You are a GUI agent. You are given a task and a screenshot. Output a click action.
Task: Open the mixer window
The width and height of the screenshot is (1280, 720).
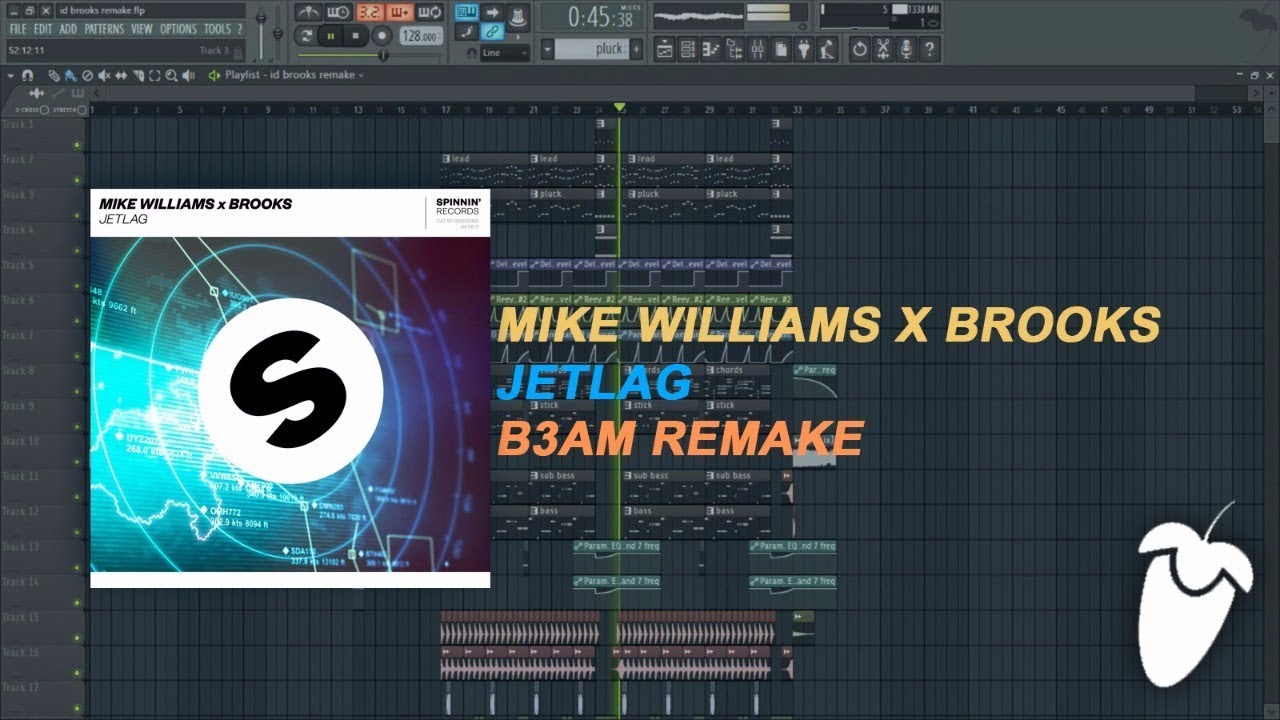click(x=757, y=48)
